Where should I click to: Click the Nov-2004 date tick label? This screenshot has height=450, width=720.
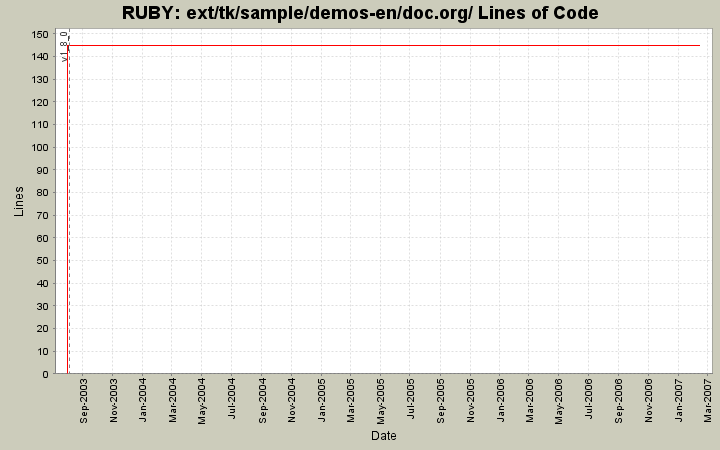pyautogui.click(x=292, y=401)
